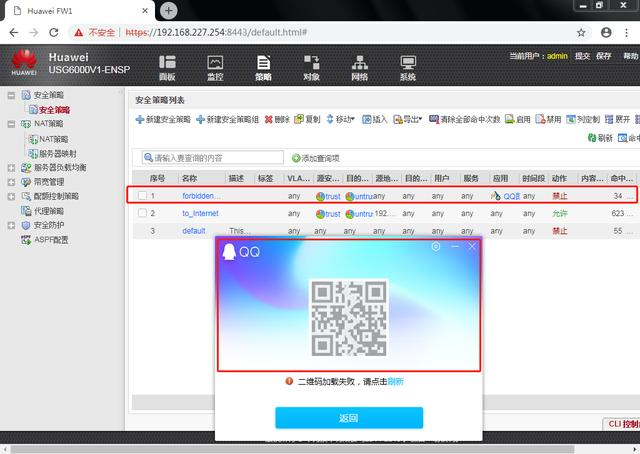Click the QQ settings gear icon
The height and width of the screenshot is (454, 640).
pyautogui.click(x=436, y=246)
